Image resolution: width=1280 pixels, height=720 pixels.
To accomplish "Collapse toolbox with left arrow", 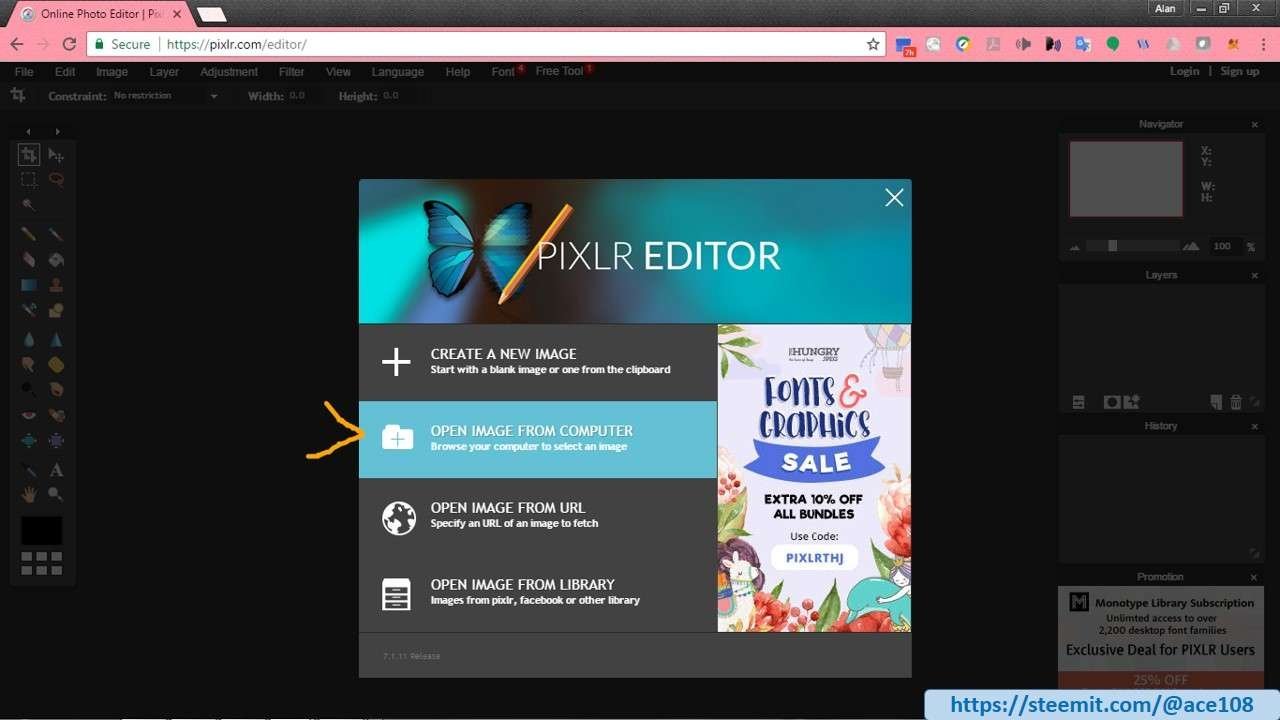I will pos(29,131).
